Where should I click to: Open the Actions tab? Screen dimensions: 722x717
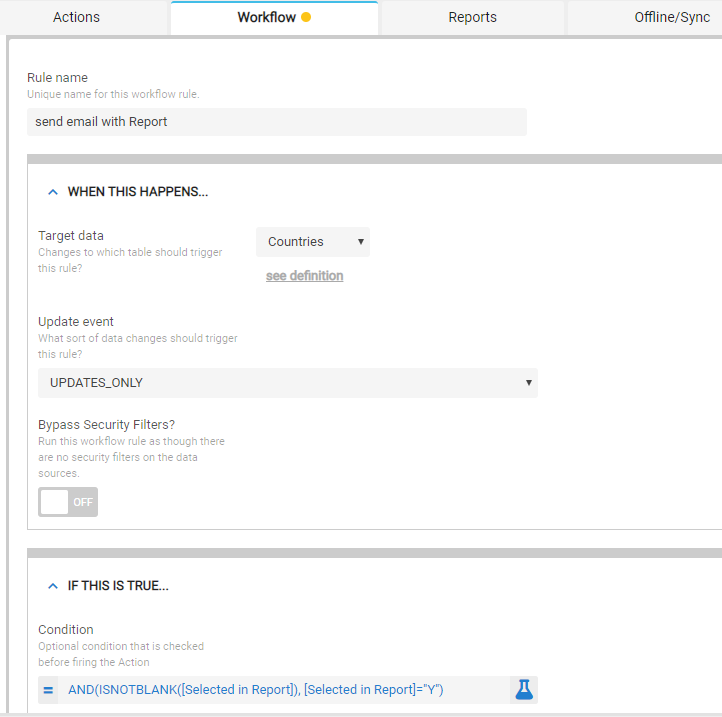coord(76,17)
